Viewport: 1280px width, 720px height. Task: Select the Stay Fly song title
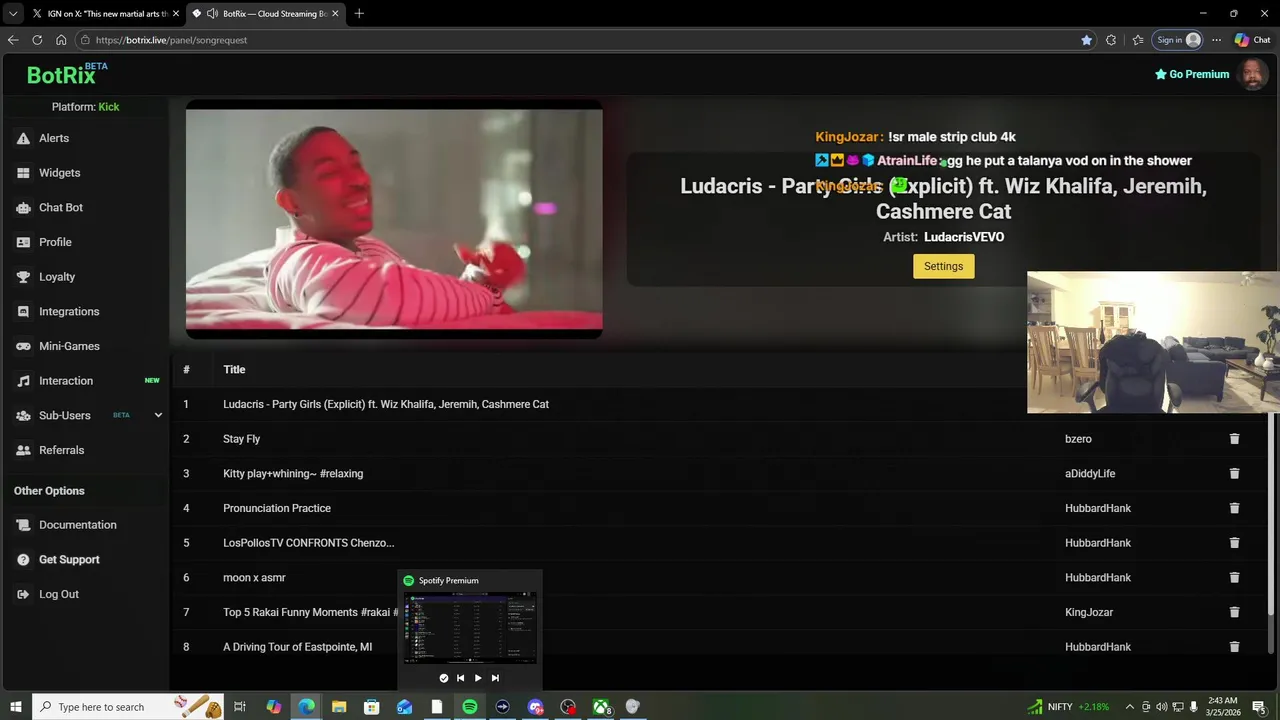241,439
